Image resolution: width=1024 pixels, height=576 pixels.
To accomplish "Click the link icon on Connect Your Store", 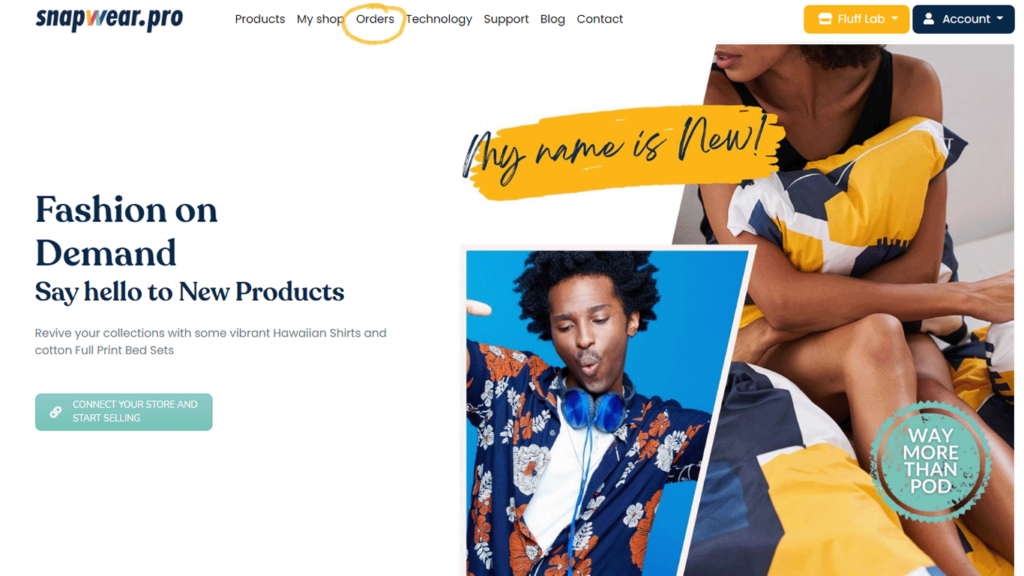I will tap(56, 411).
